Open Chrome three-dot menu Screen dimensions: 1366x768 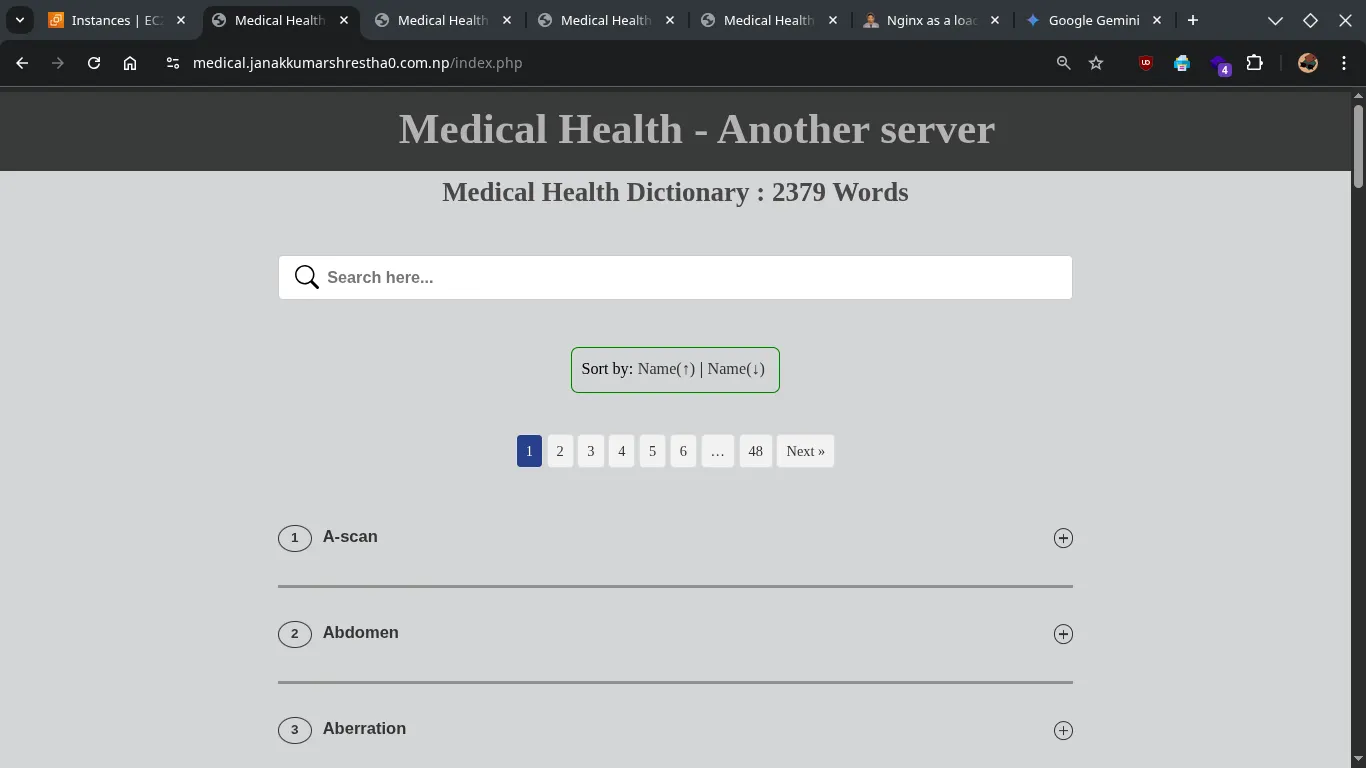[x=1343, y=63]
